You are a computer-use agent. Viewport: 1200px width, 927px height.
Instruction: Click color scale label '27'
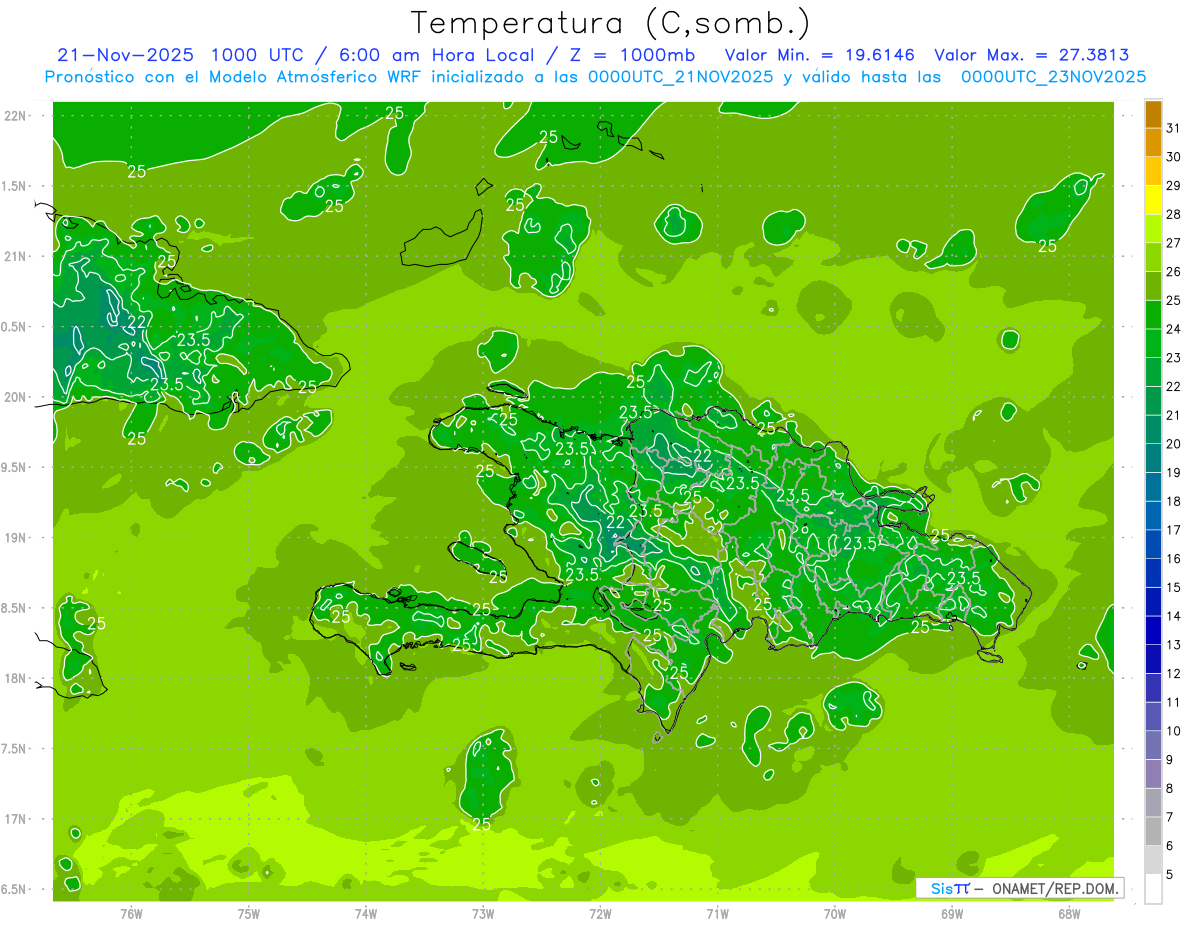(1174, 243)
